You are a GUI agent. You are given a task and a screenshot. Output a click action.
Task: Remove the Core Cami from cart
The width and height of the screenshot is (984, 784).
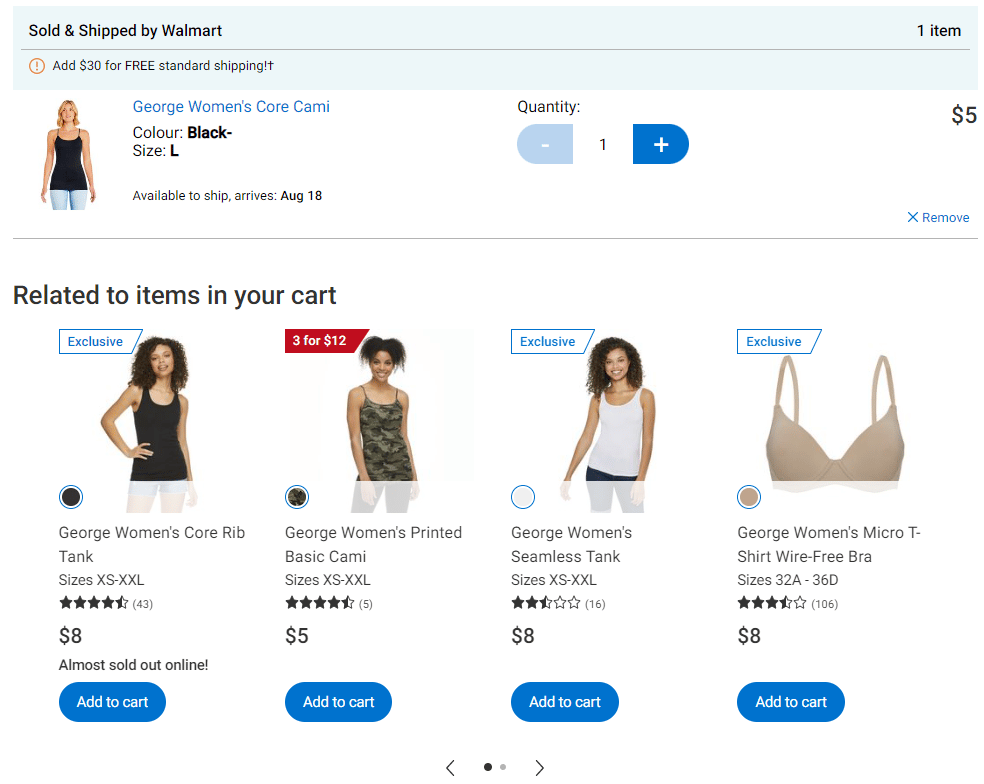tap(938, 217)
